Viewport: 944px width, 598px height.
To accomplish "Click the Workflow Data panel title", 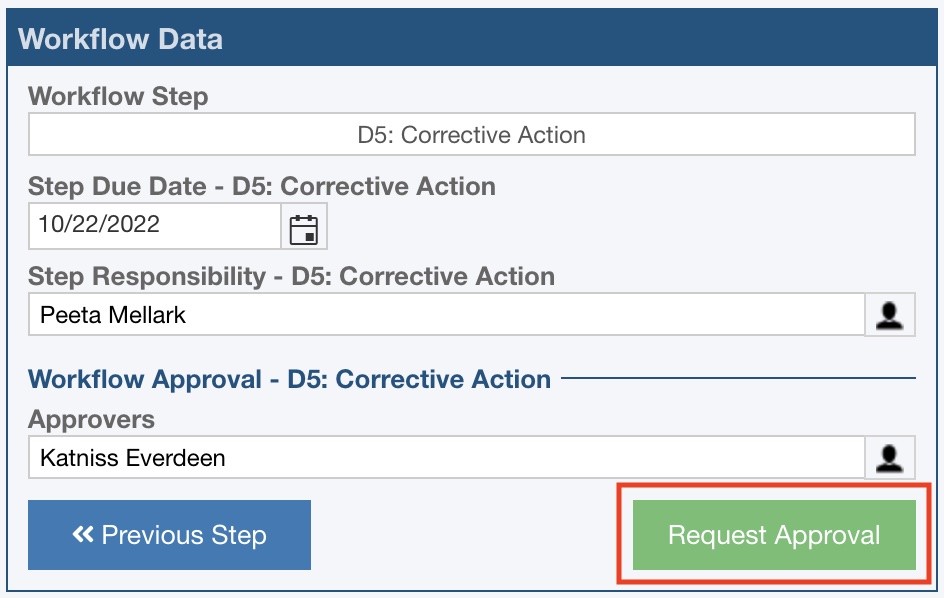I will point(121,40).
